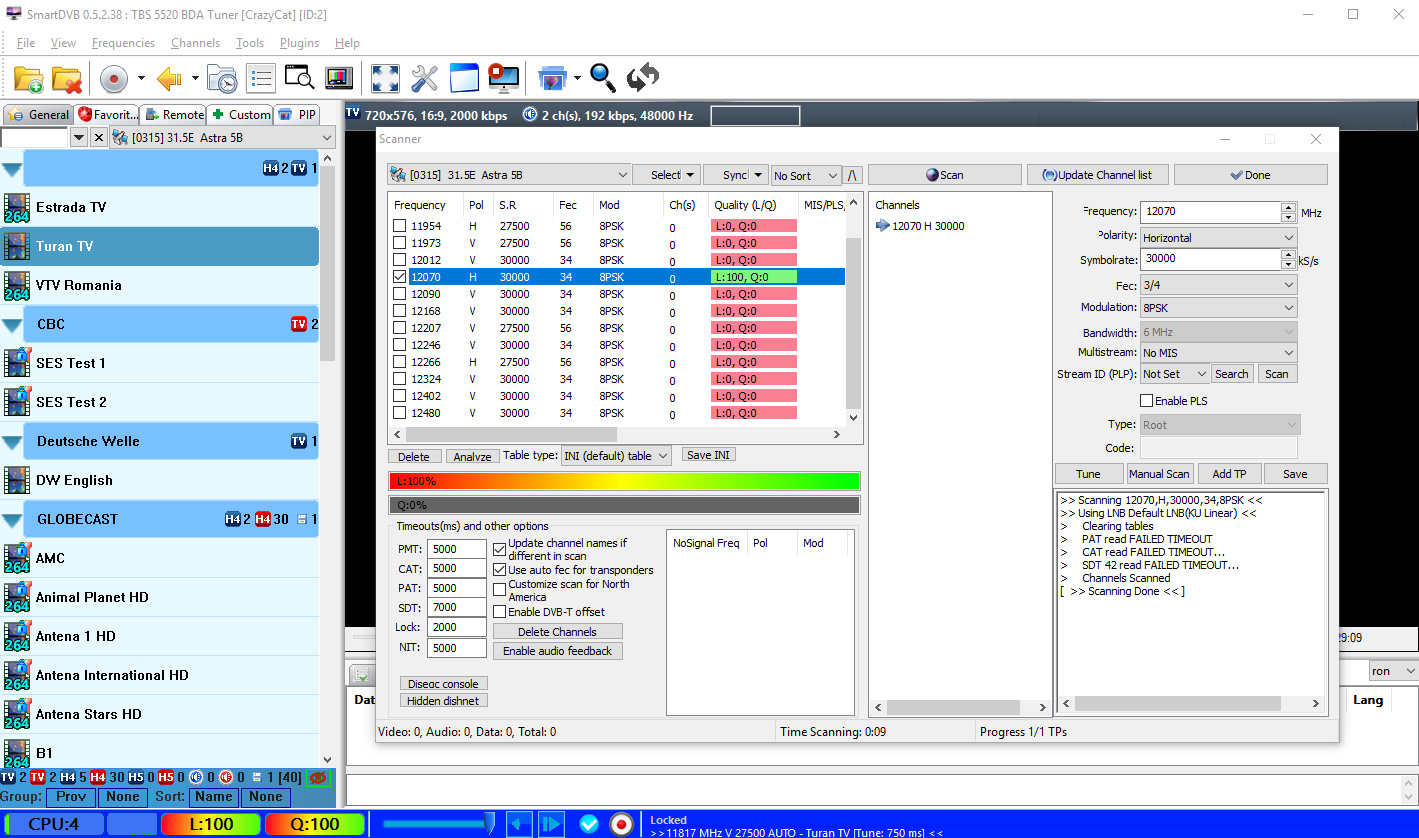Open the Table type INI dropdown
Viewport: 1419px width, 838px height.
click(616, 456)
